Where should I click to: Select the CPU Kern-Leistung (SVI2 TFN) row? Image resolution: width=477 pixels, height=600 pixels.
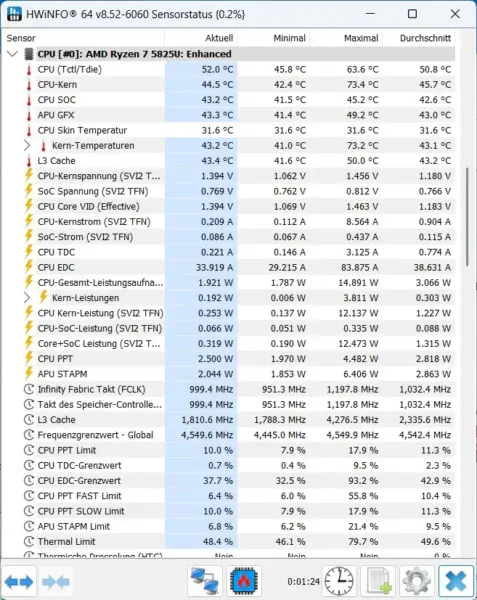pyautogui.click(x=230, y=313)
